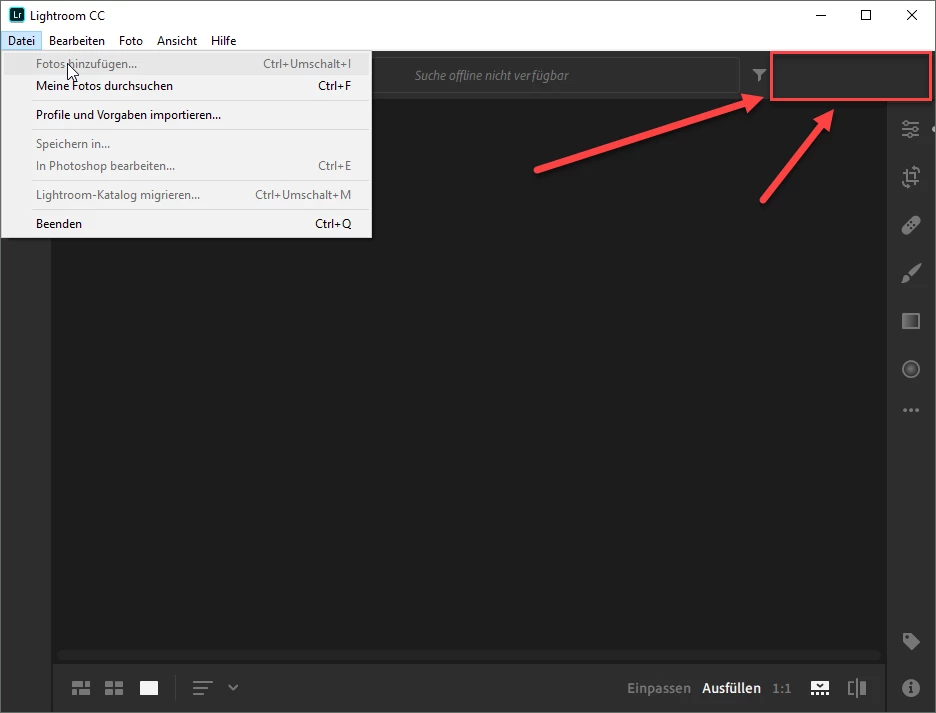This screenshot has height=713, width=936.
Task: Choose In Photoshop bearbeiten entry
Action: [186, 166]
